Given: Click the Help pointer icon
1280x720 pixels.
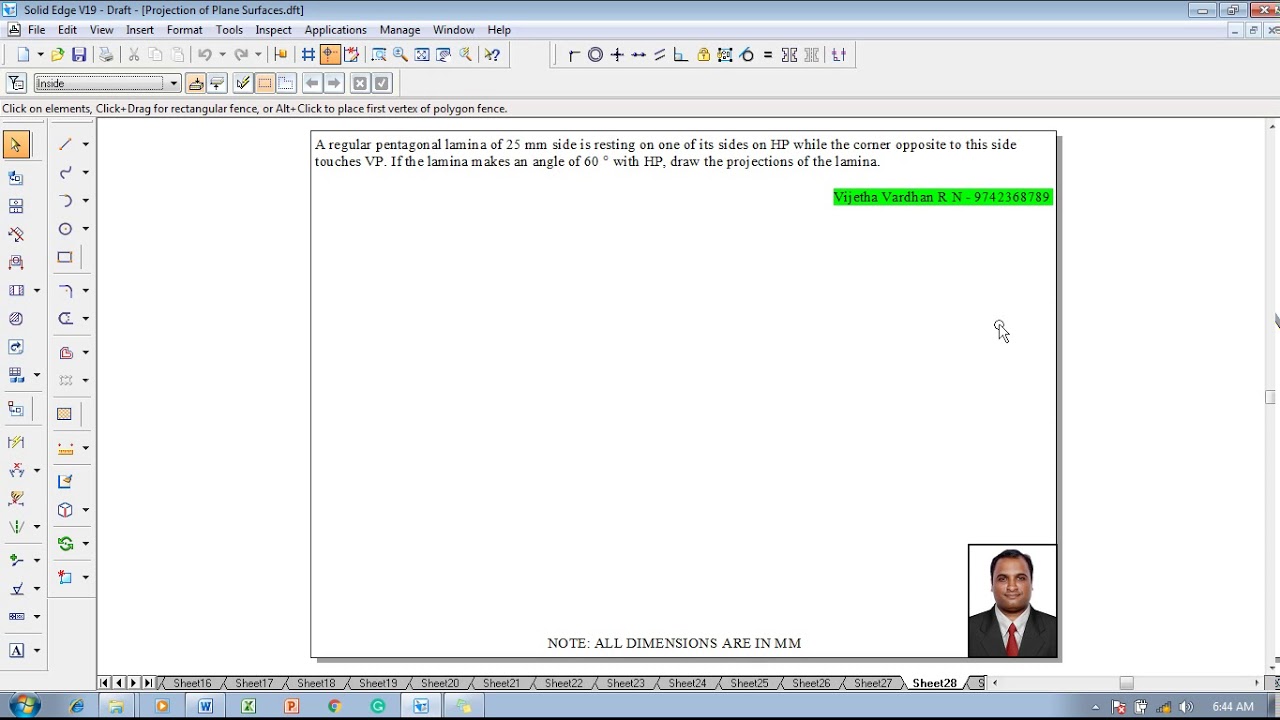Looking at the screenshot, I should [x=492, y=55].
